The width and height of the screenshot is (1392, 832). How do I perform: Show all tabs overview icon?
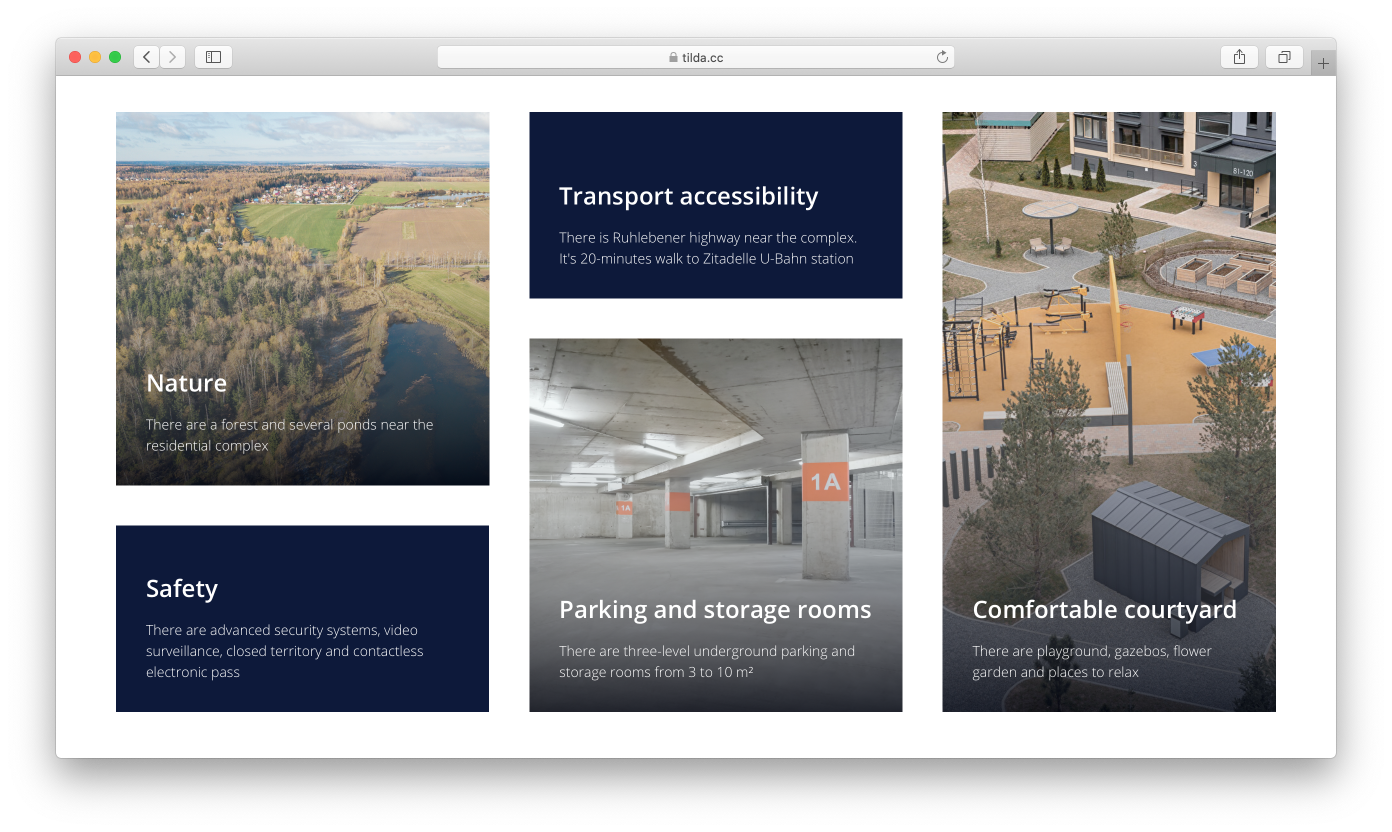pyautogui.click(x=1284, y=57)
